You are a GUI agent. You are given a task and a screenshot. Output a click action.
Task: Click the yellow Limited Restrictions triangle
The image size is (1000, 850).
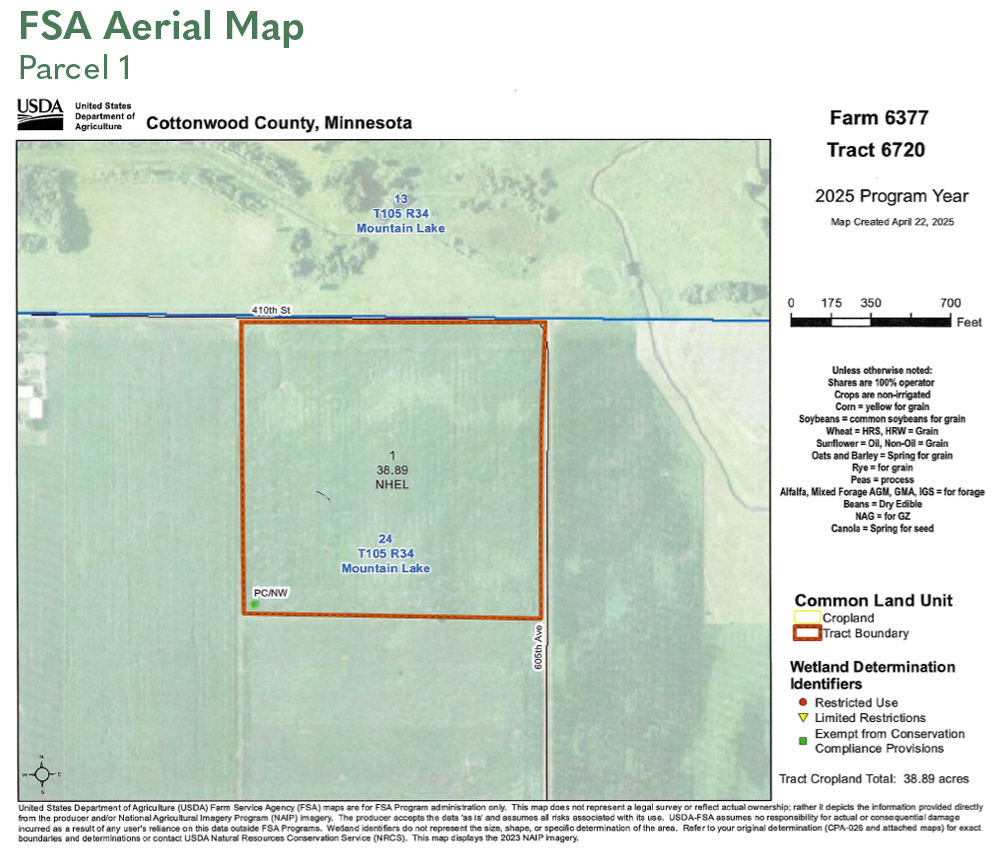pos(802,718)
